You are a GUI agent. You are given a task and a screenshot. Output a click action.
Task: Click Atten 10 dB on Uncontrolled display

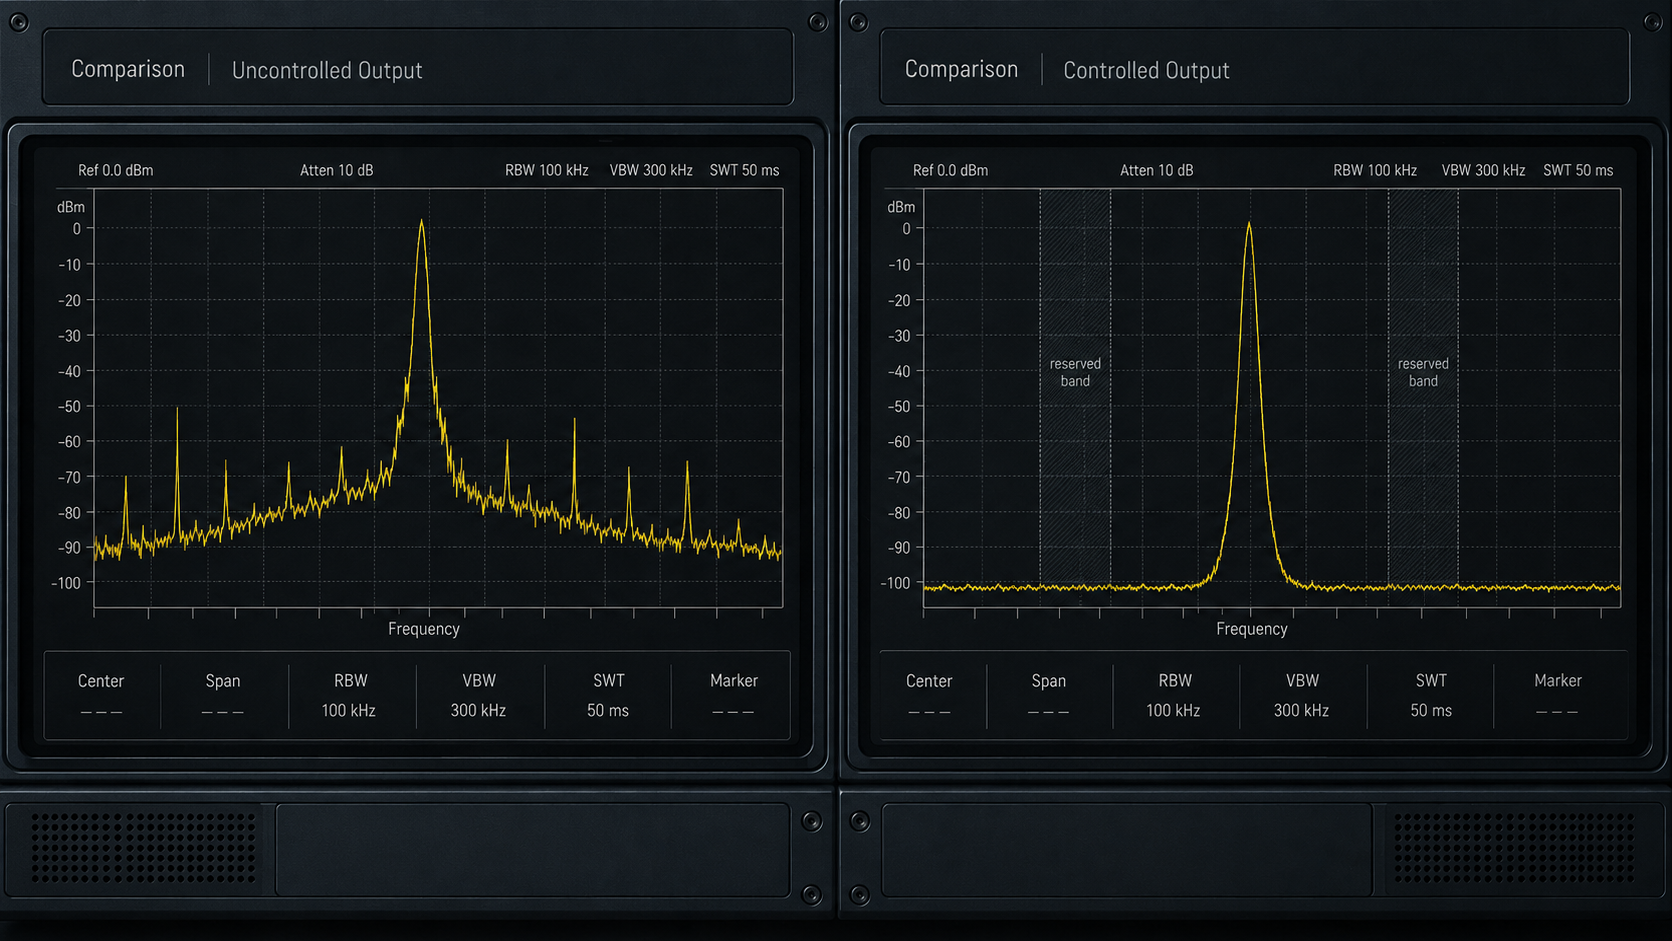pyautogui.click(x=337, y=170)
